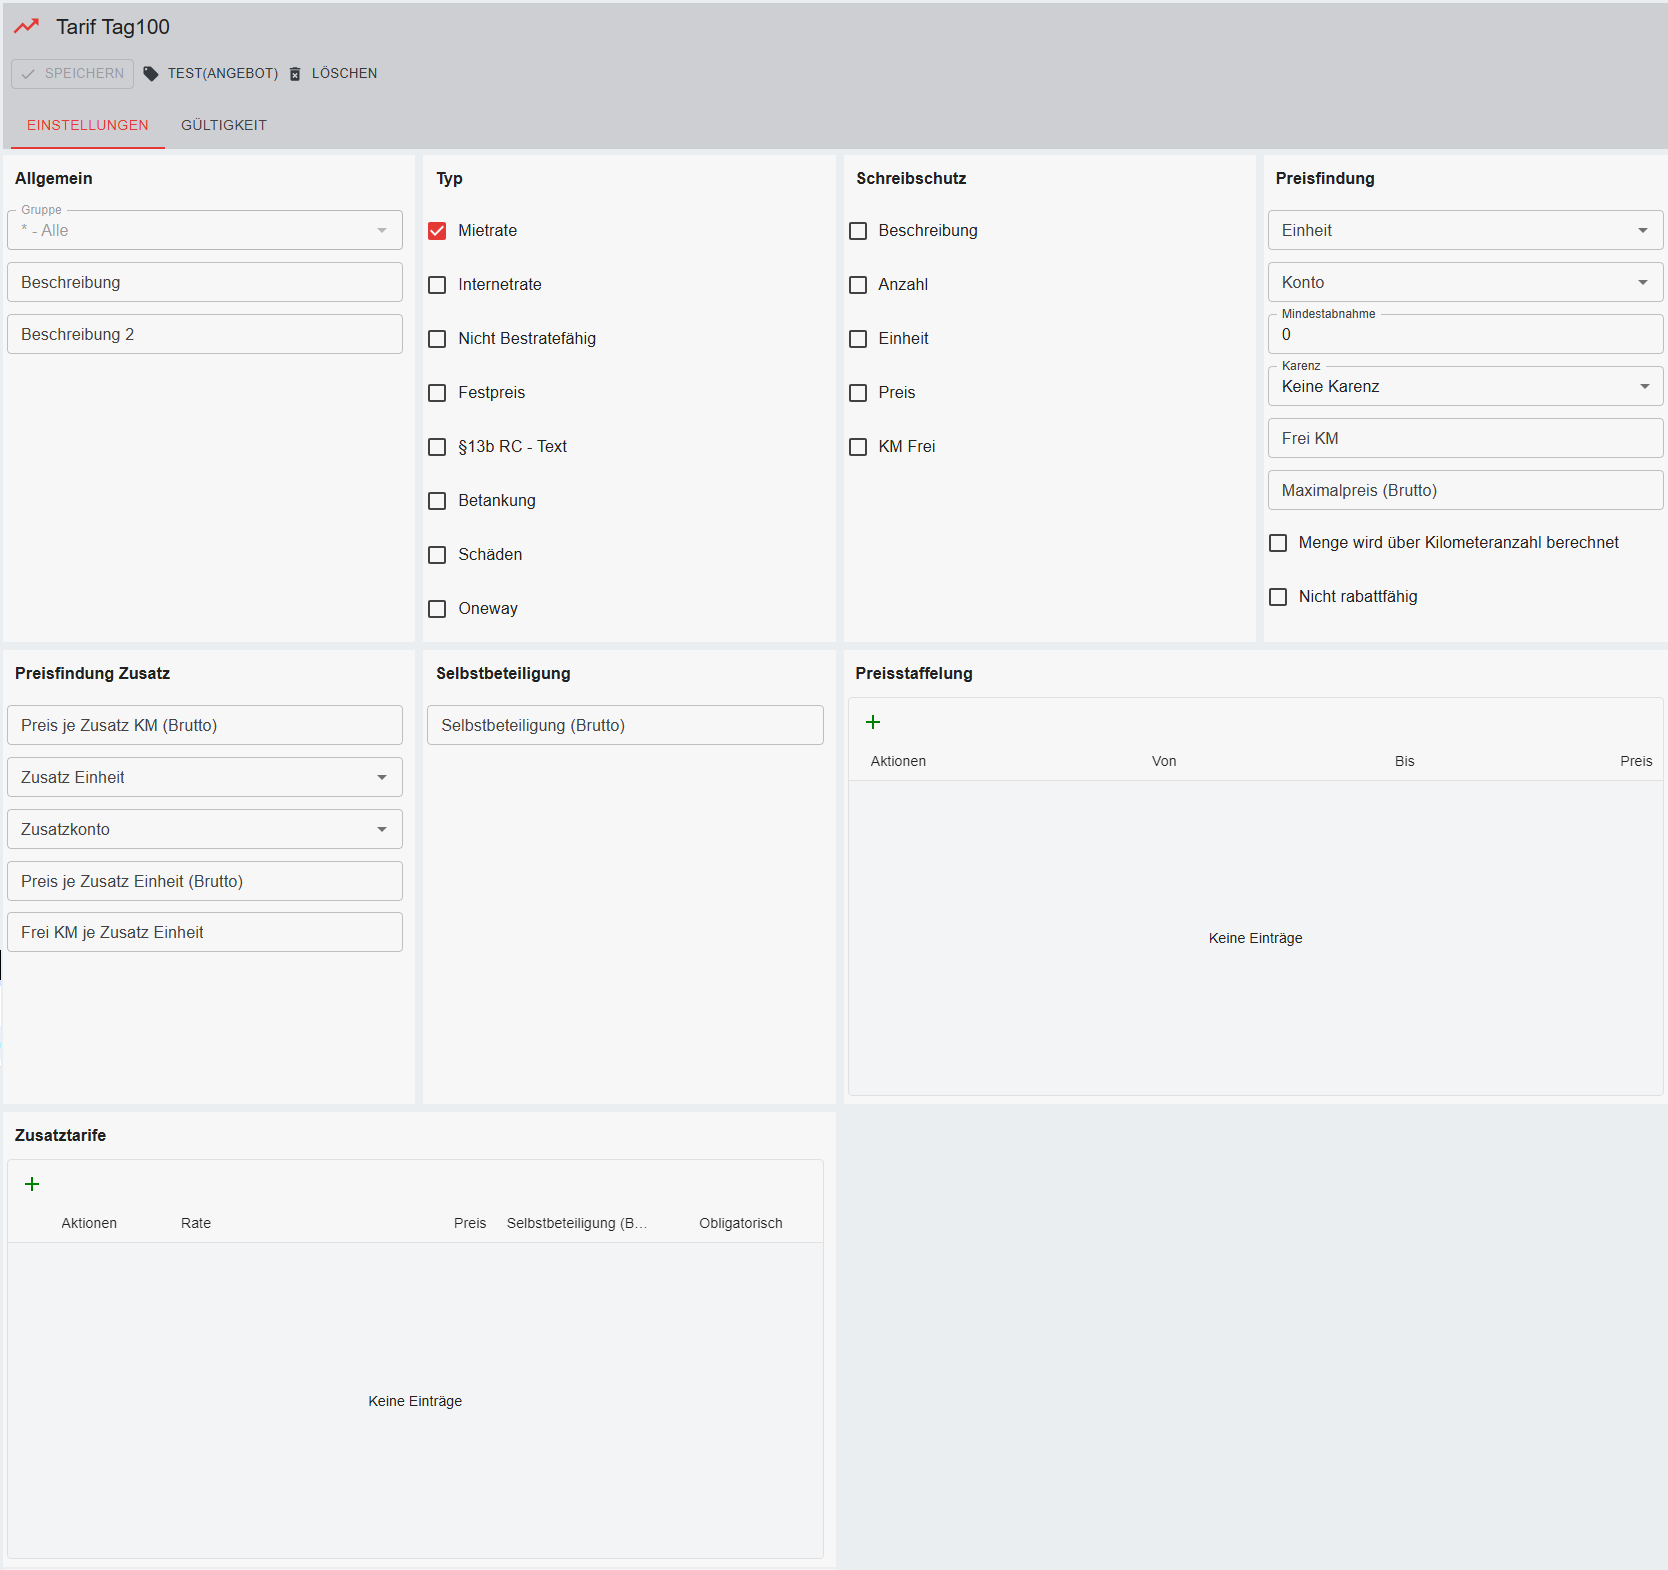Viewport: 1668px width, 1570px height.
Task: Select the EINSTELLUNGEN tab
Action: pos(88,125)
